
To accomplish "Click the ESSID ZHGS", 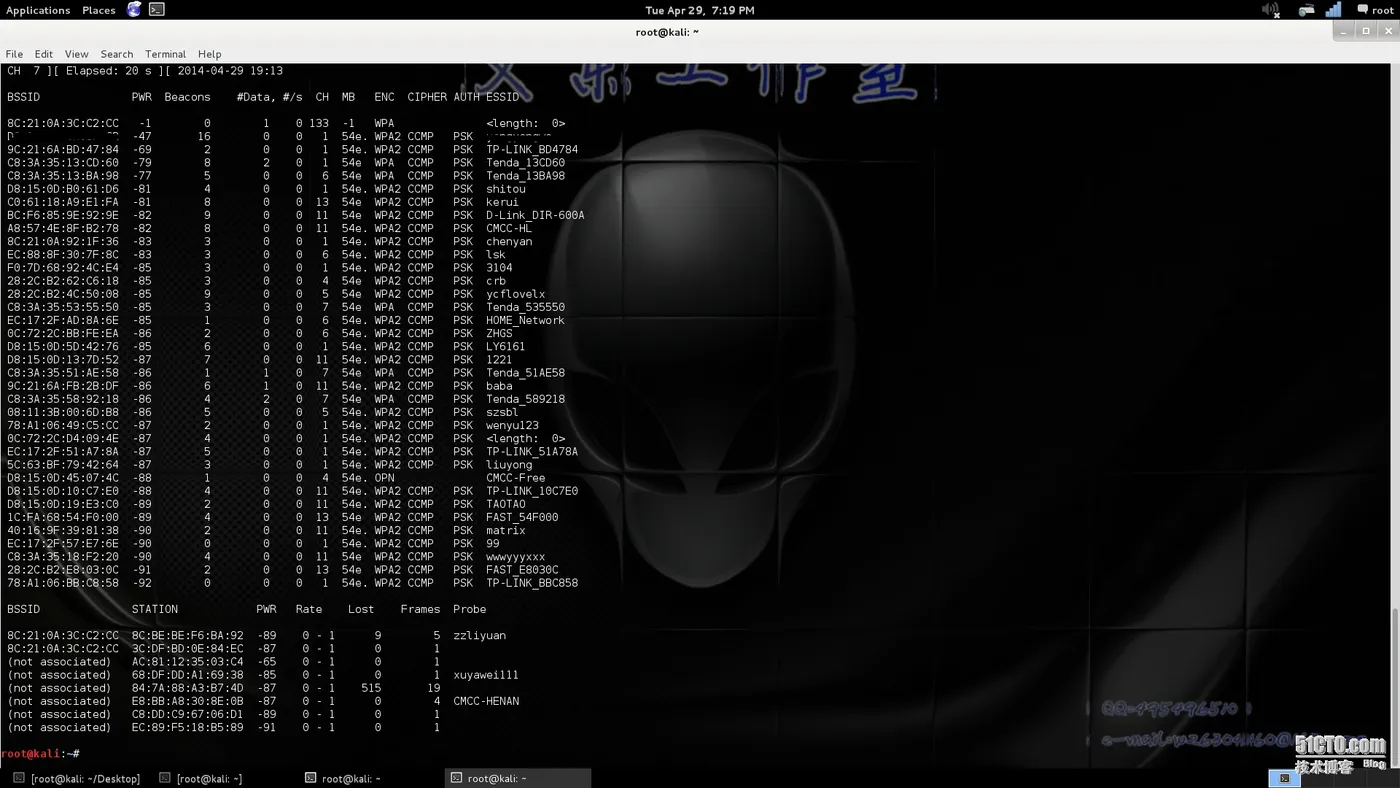I will [499, 333].
